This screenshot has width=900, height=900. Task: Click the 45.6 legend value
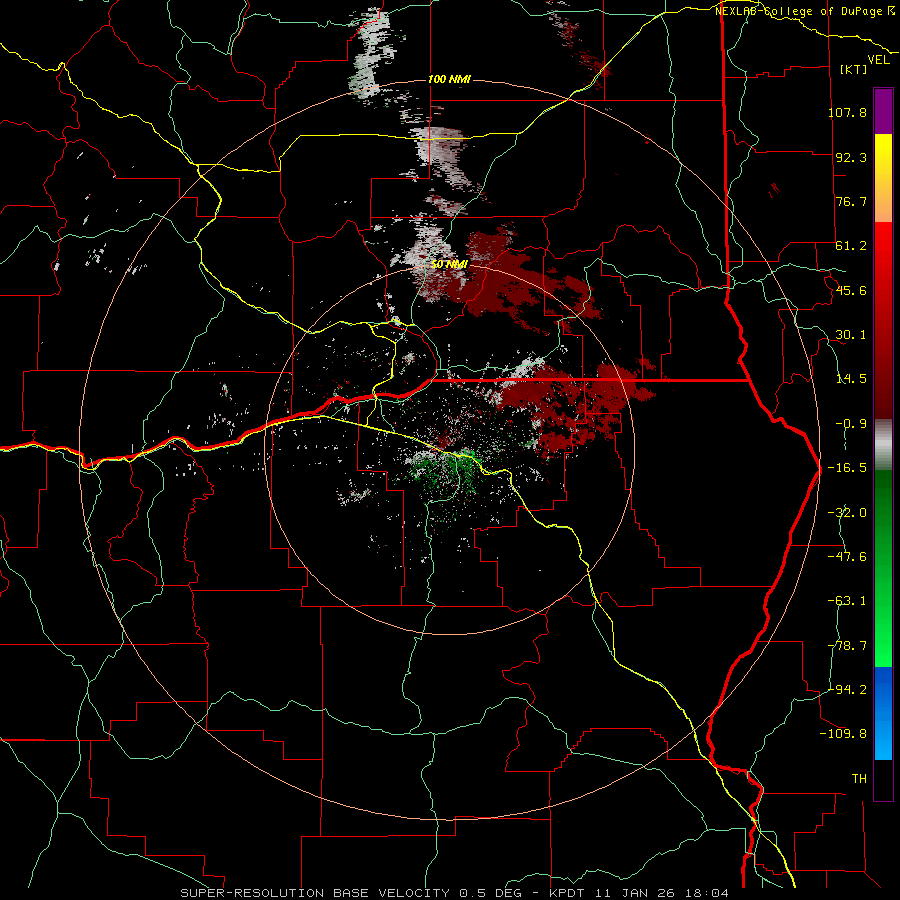point(851,290)
